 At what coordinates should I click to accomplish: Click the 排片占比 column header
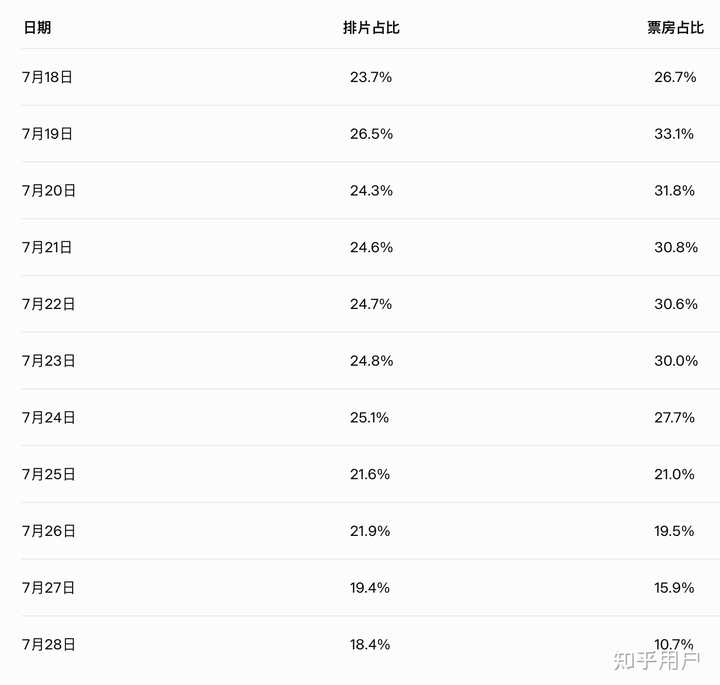(x=371, y=28)
